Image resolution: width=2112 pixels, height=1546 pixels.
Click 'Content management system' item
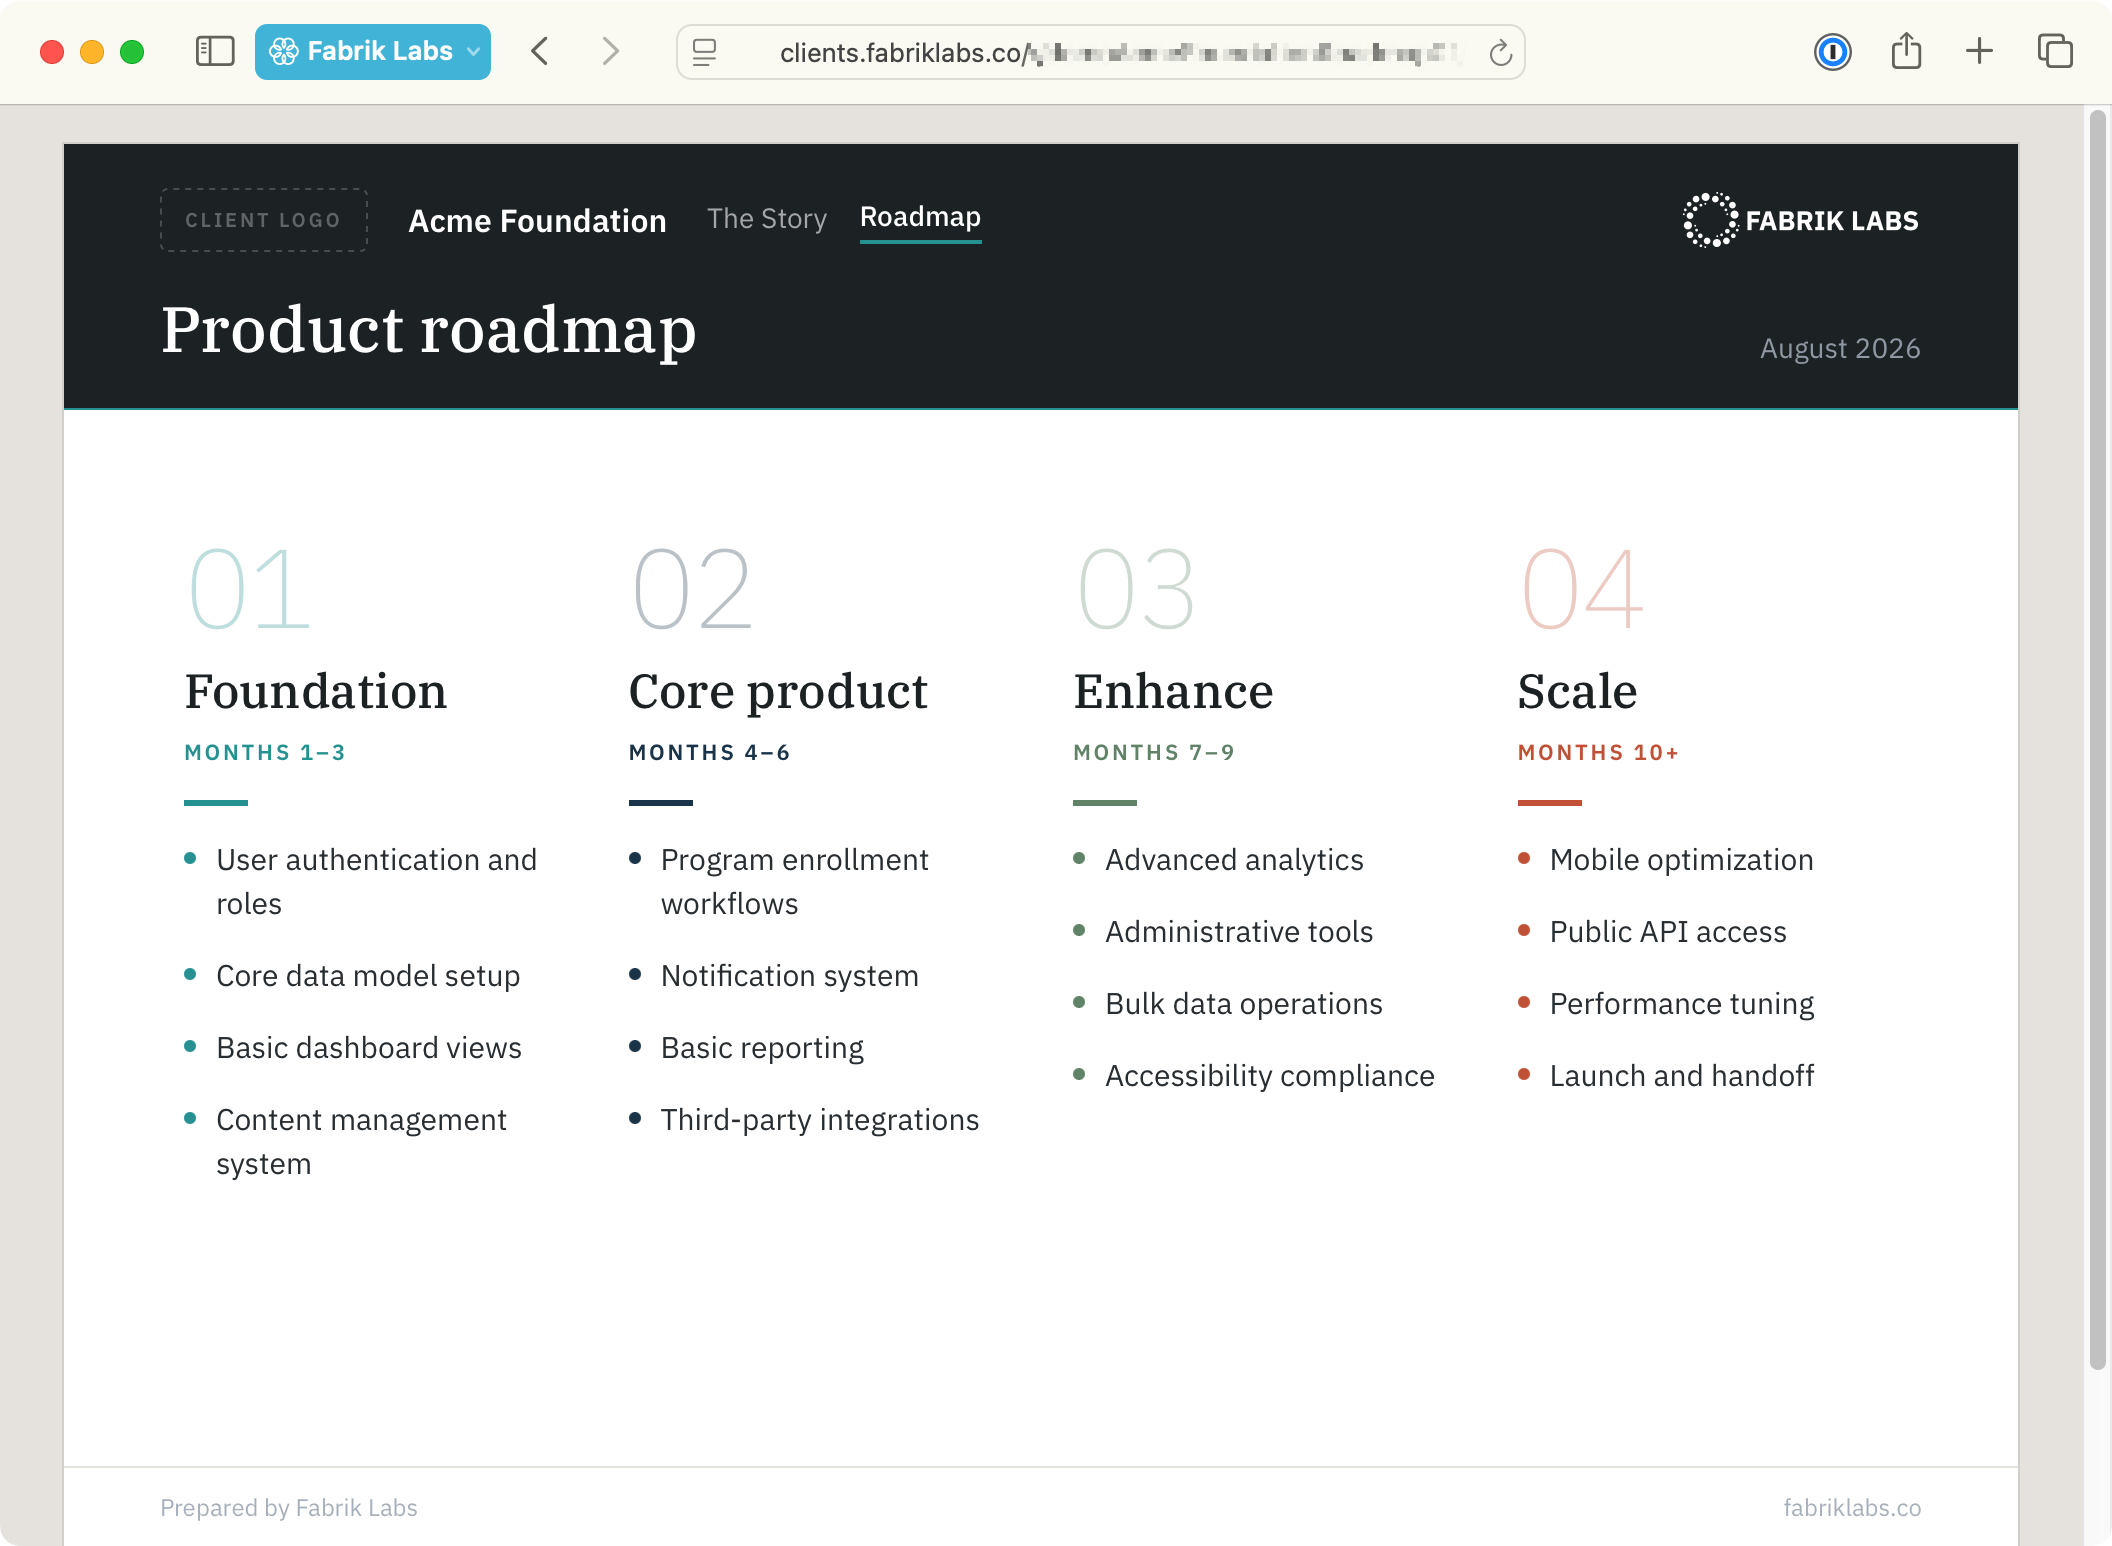tap(361, 1142)
